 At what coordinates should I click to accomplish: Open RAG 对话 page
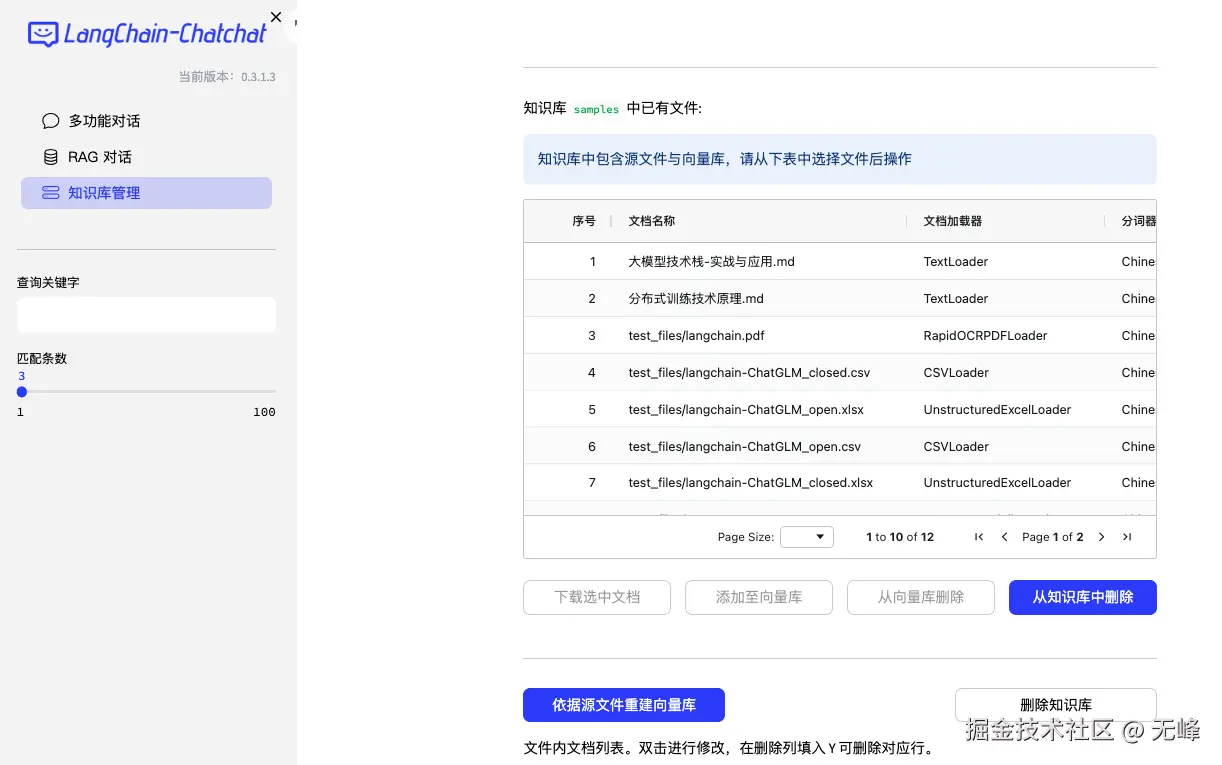(146, 157)
